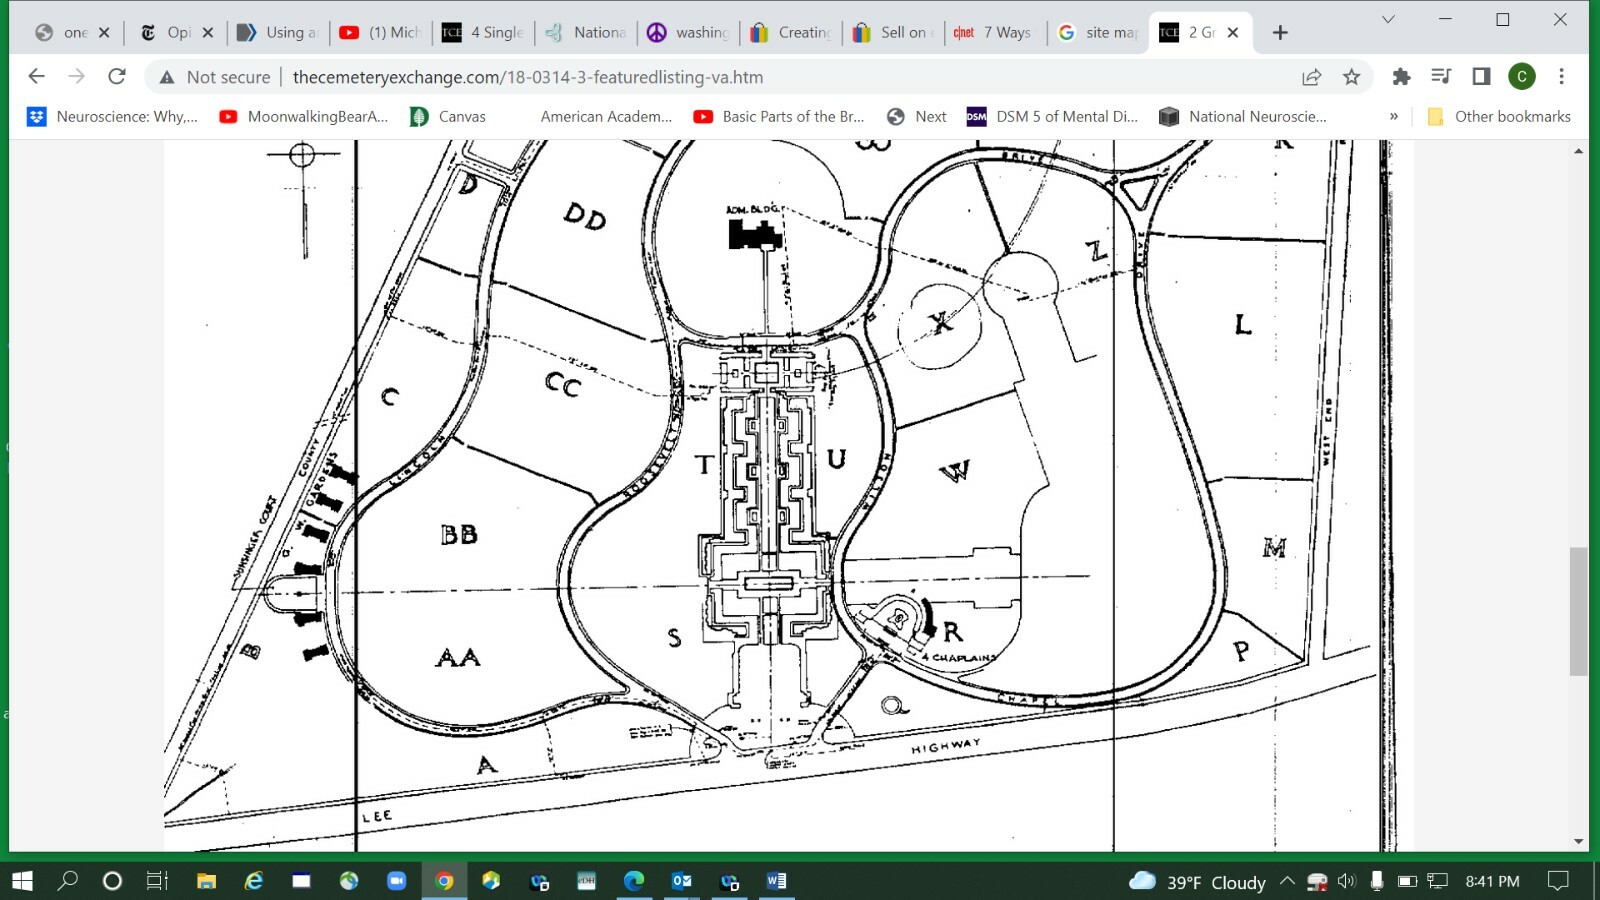Reload the current page
1600x900 pixels.
click(x=117, y=77)
